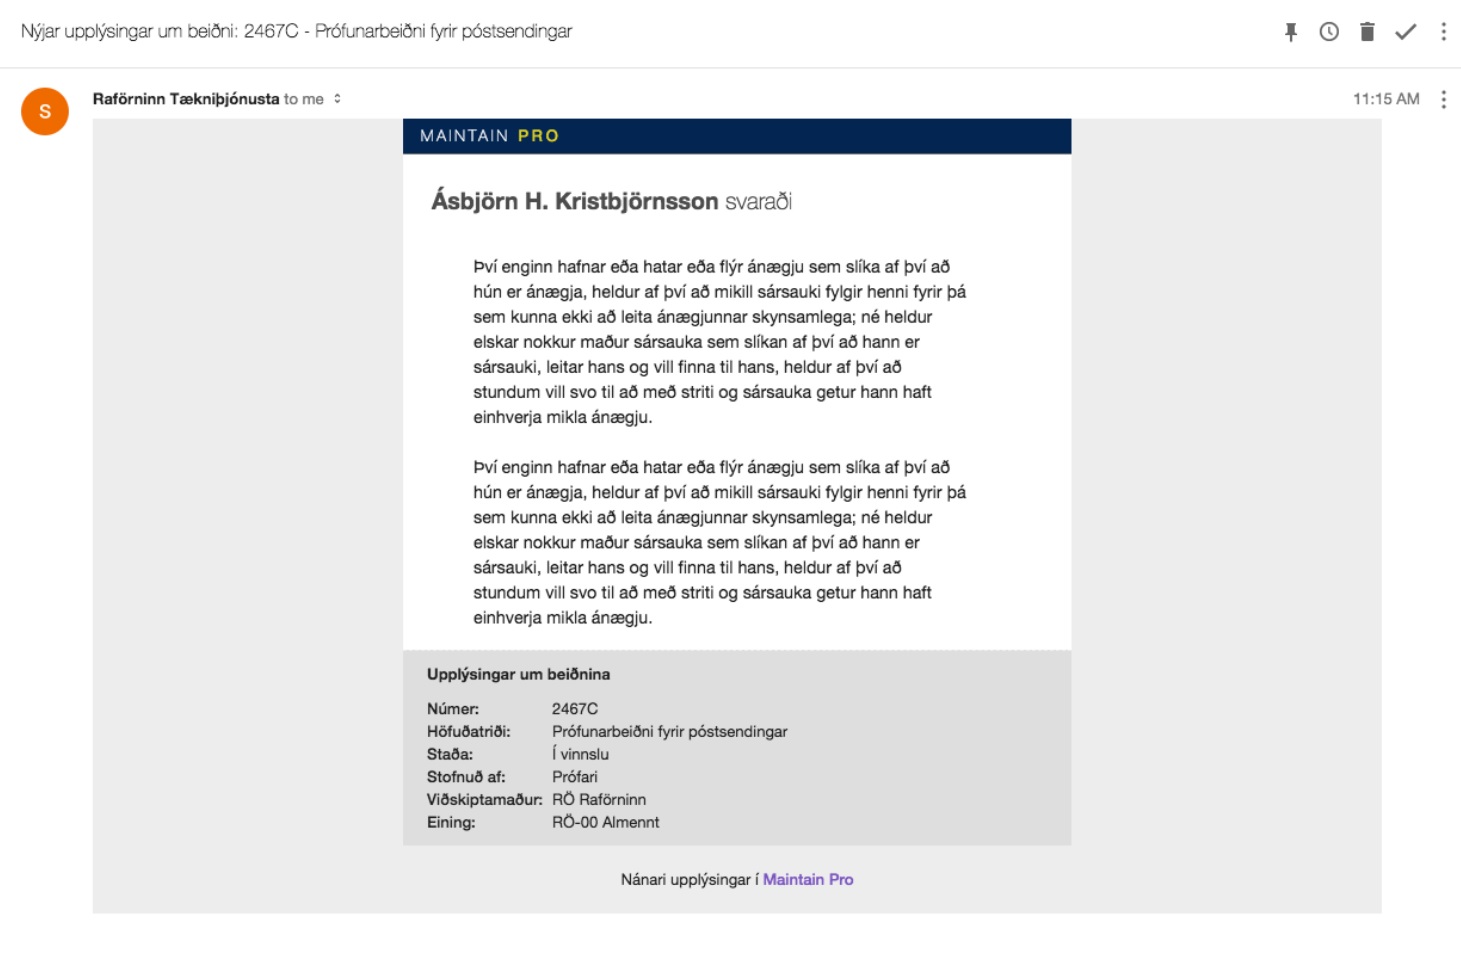Click the MAINTAIN PRO header banner
Viewport: 1461px width, 969px height.
pos(736,136)
